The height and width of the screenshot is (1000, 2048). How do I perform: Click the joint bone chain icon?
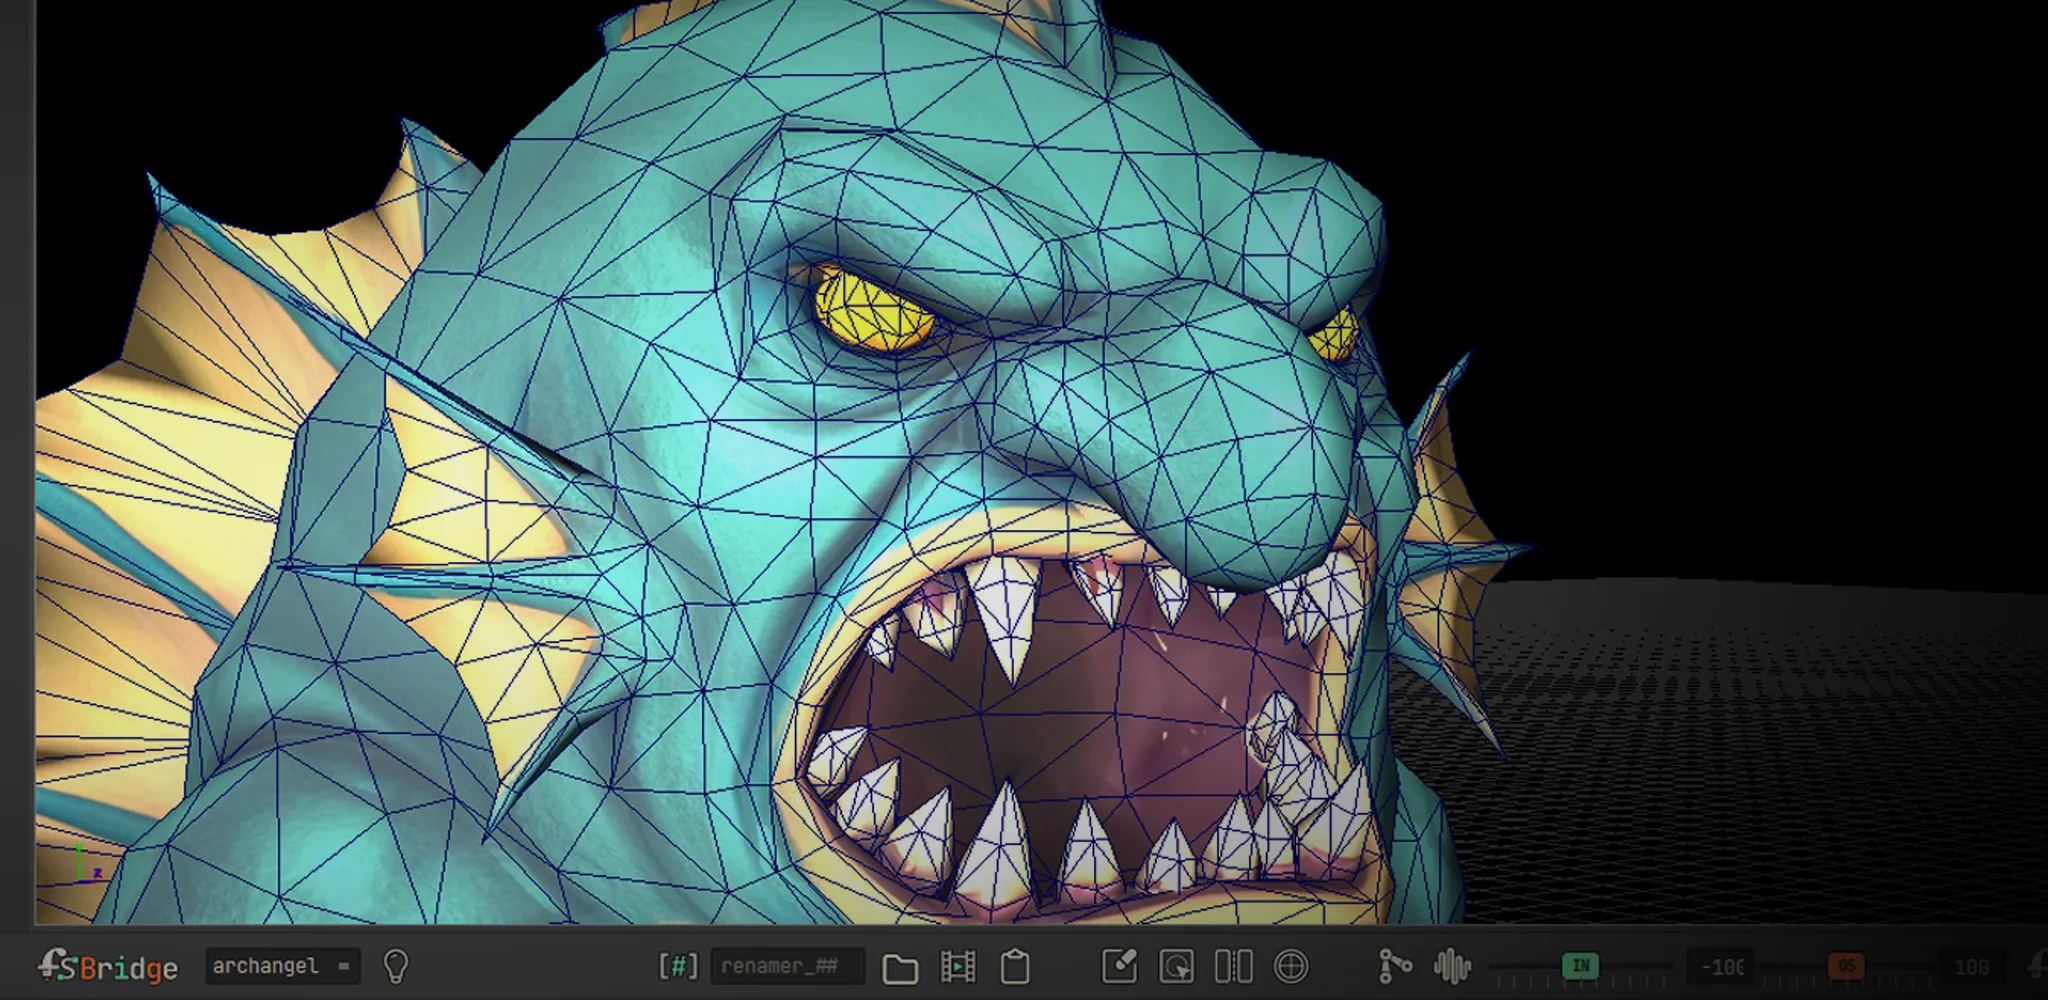(x=1394, y=965)
